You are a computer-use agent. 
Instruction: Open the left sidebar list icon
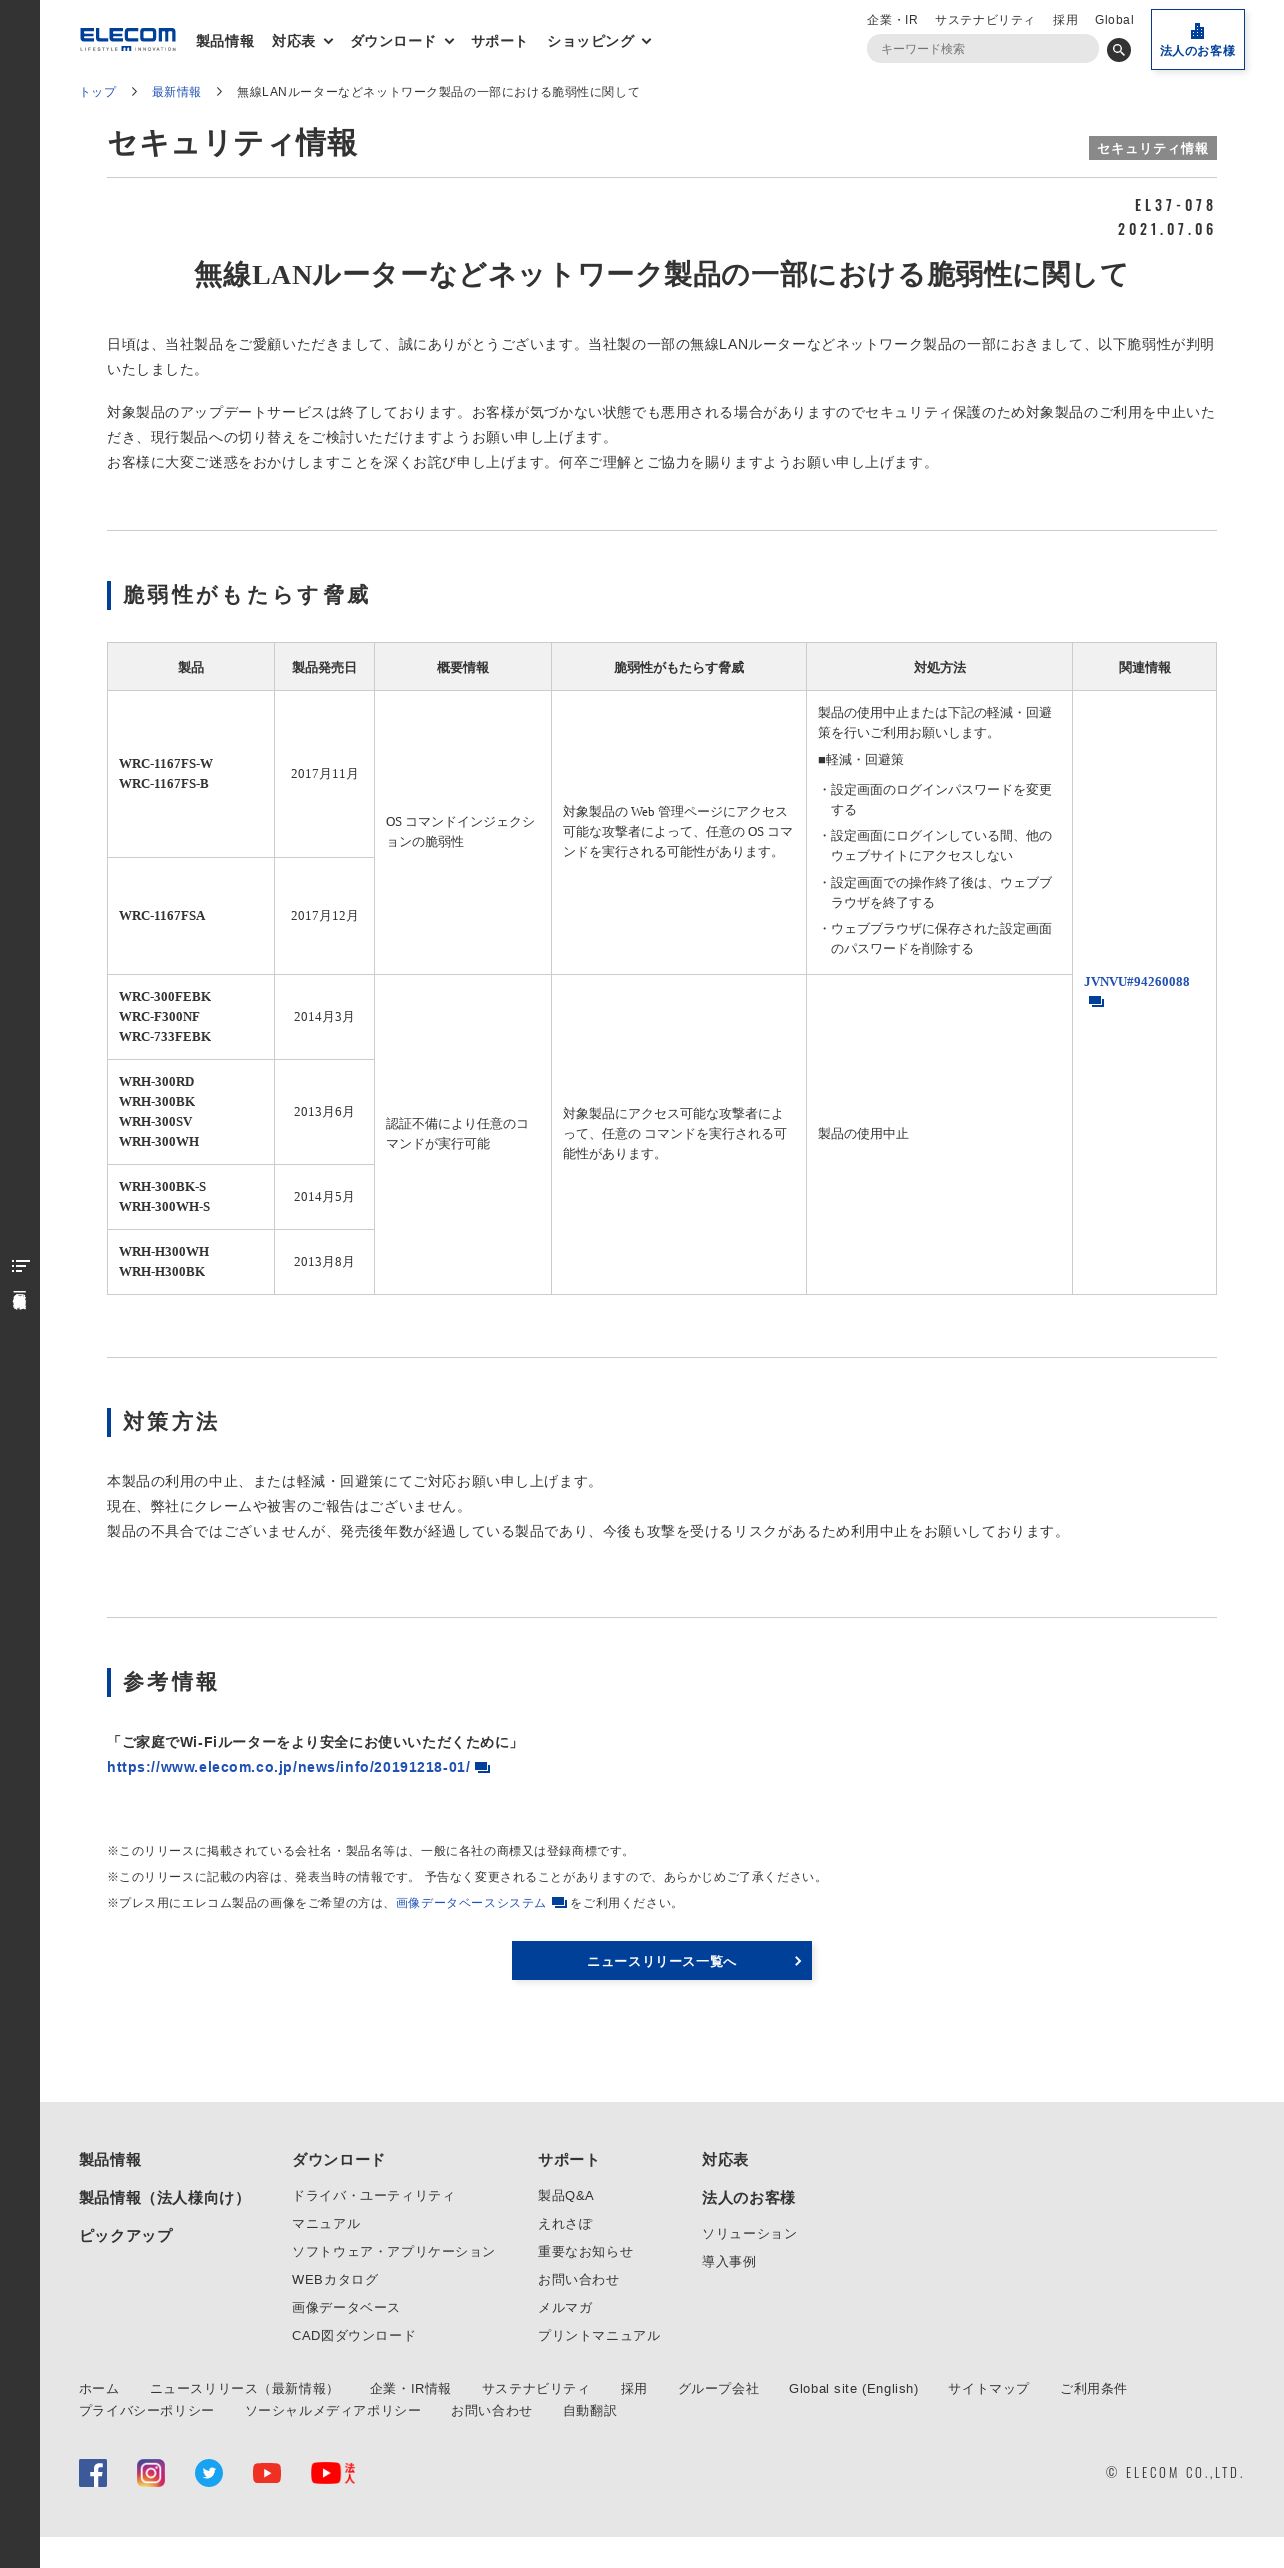(20, 1266)
